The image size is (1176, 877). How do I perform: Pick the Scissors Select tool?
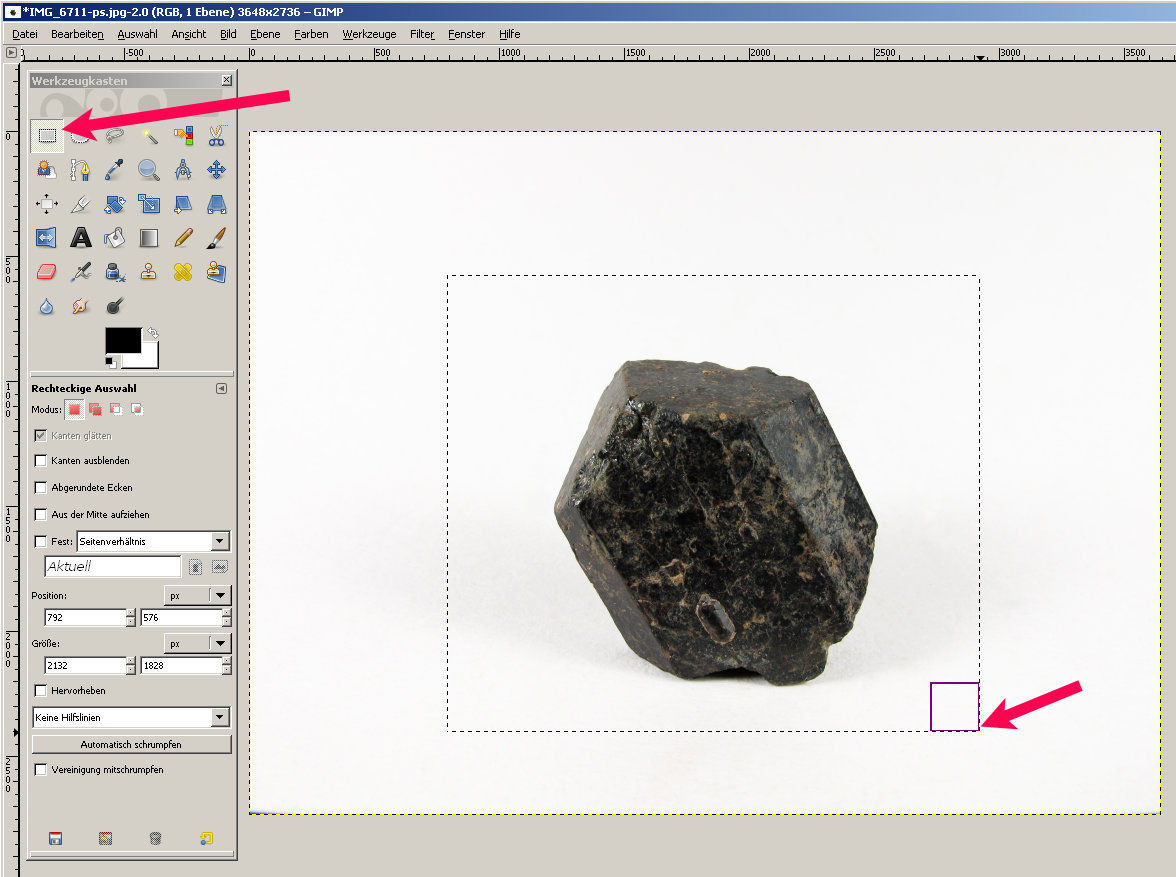coord(216,135)
